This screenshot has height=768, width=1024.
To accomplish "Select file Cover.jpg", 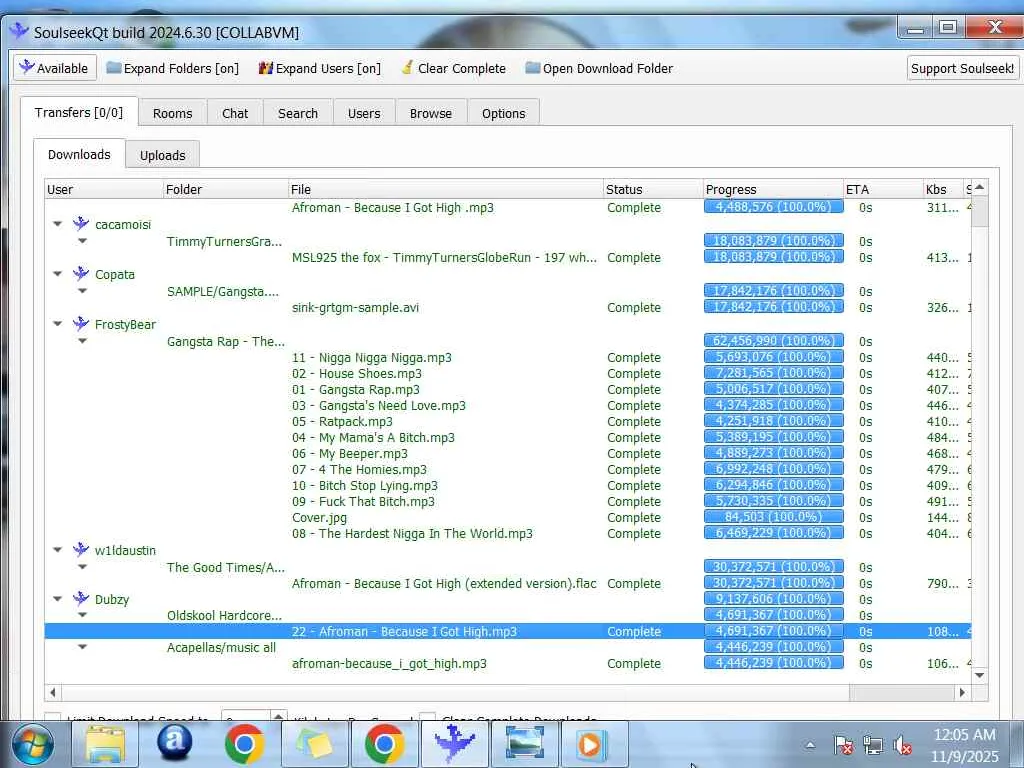I will point(319,518).
